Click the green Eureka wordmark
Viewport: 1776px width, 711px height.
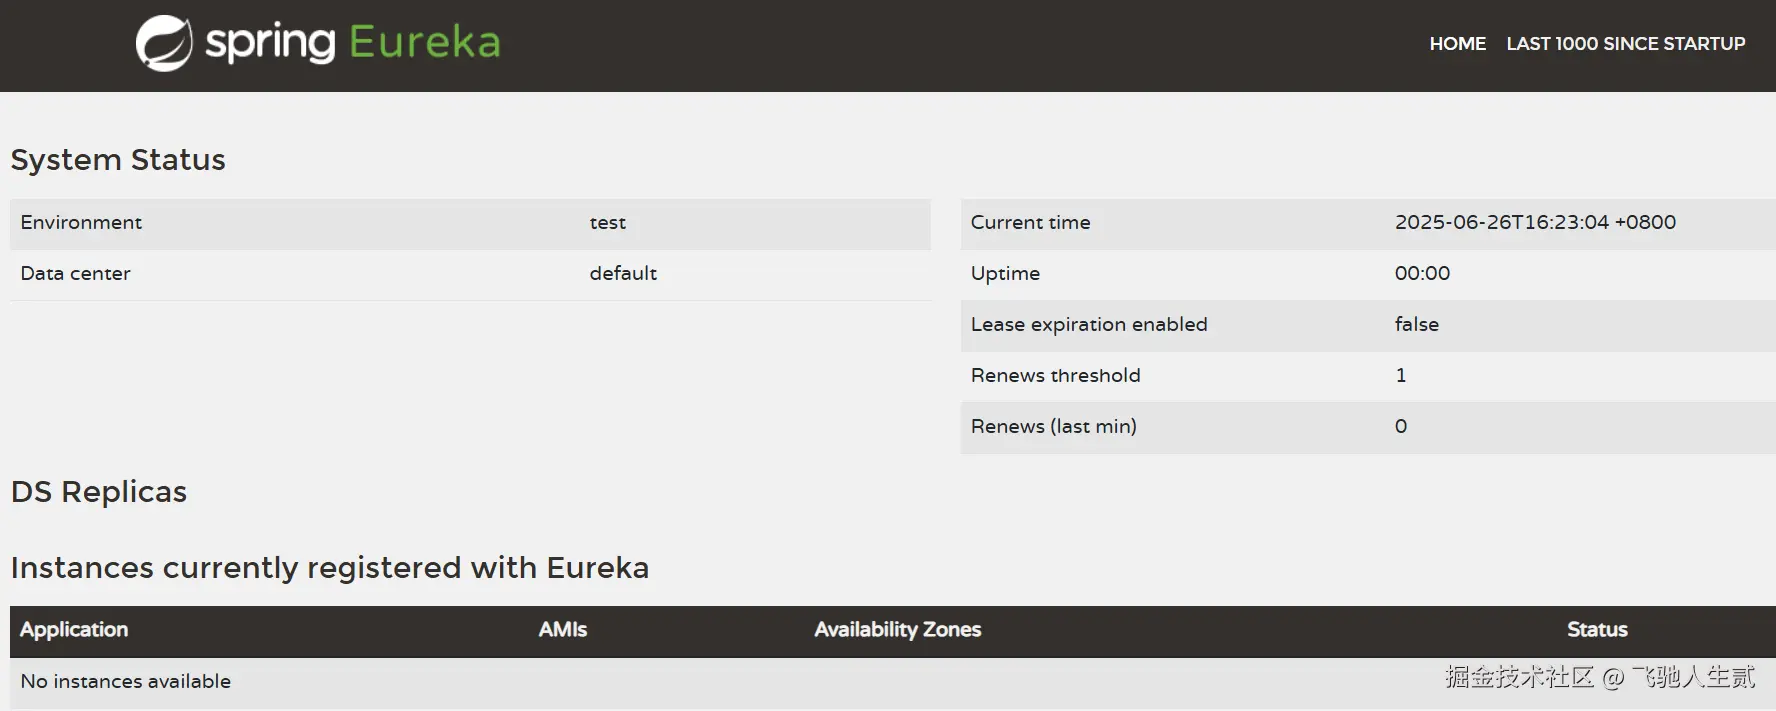pyautogui.click(x=424, y=42)
